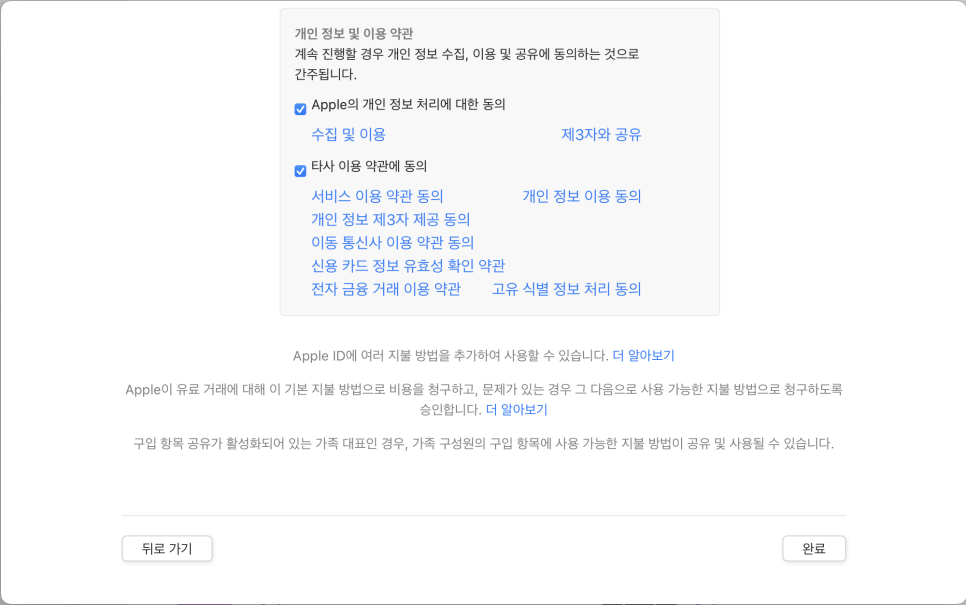Read 개인 정보 제3자 제공 동의
This screenshot has height=605, width=966.
[x=391, y=219]
